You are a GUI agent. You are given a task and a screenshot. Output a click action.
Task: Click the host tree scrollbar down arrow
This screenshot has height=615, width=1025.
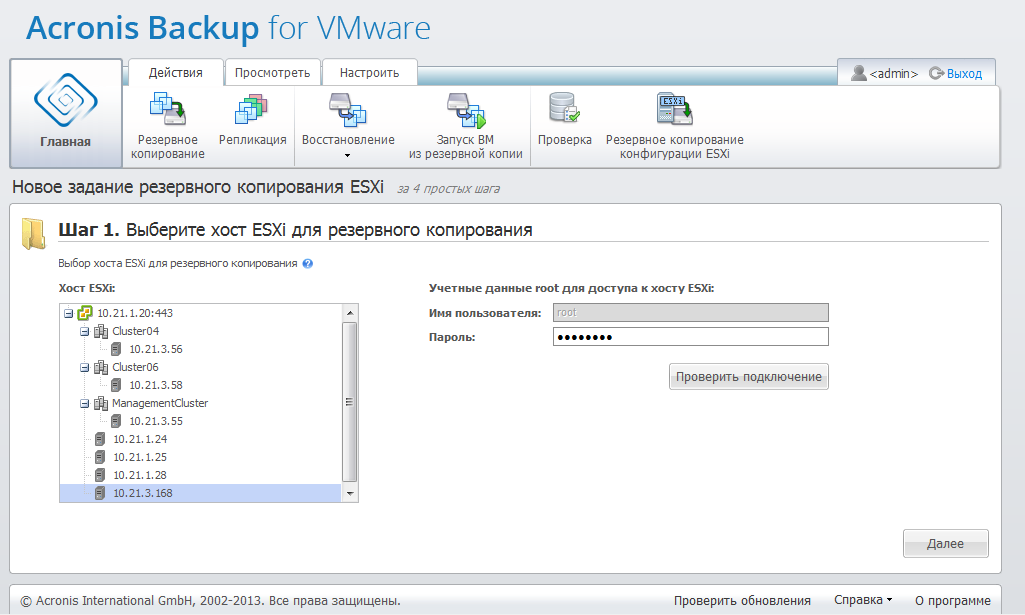(x=350, y=493)
